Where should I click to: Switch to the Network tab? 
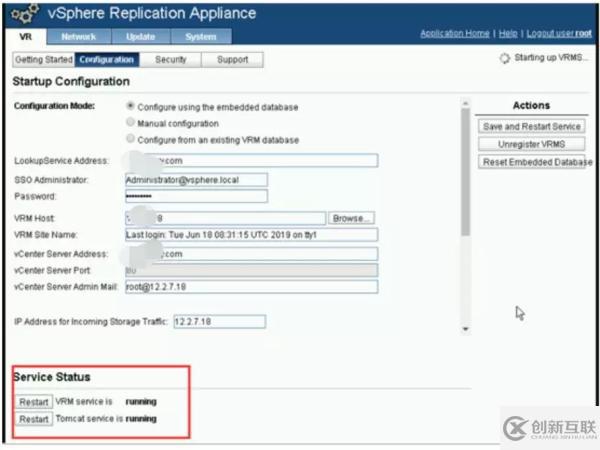click(x=79, y=37)
